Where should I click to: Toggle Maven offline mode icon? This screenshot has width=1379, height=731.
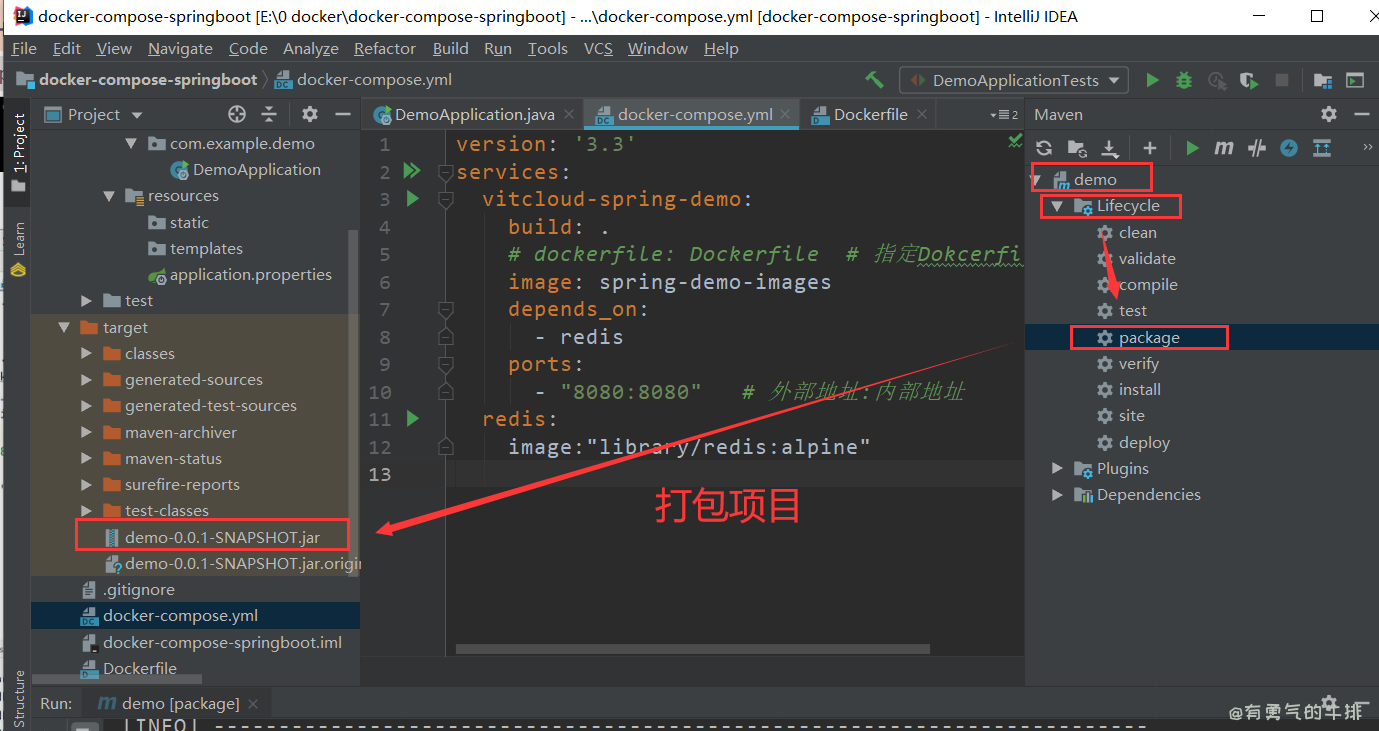pos(1258,148)
